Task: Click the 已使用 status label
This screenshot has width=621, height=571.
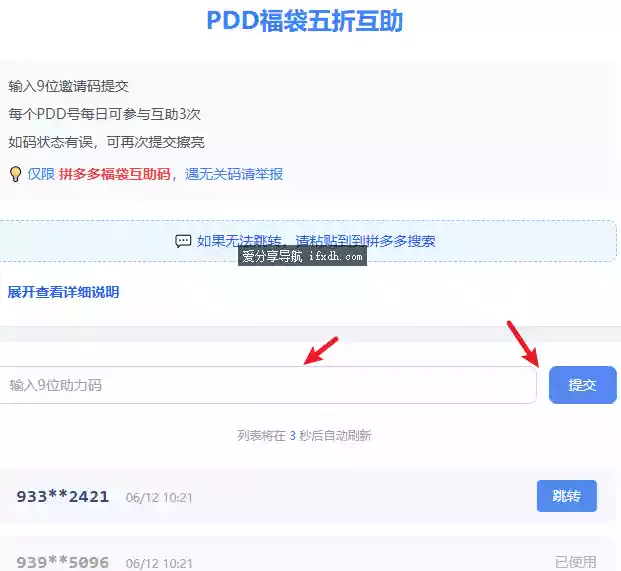Action: pos(575,562)
